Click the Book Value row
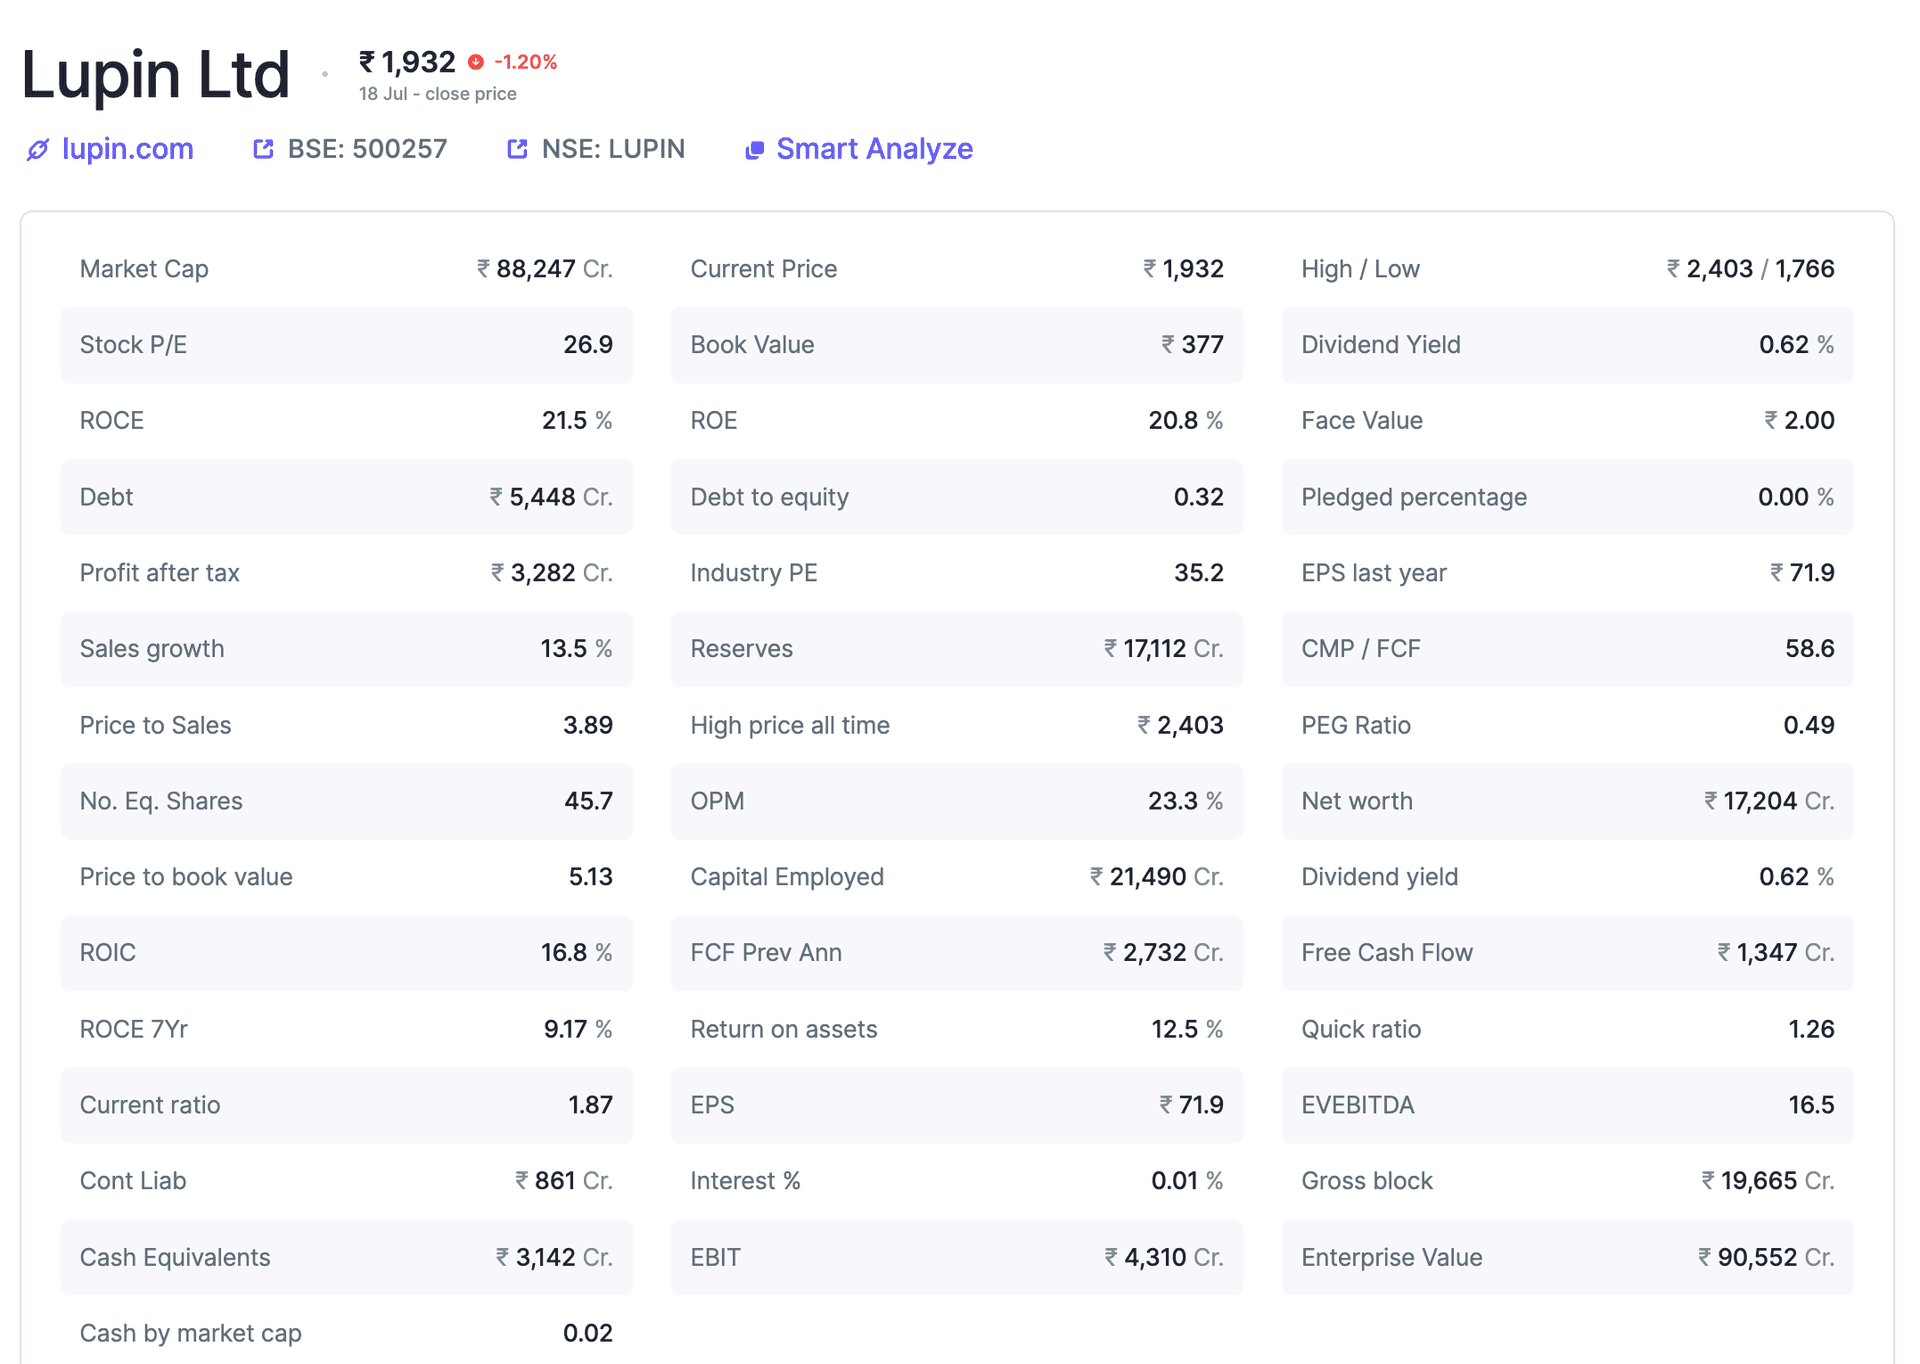Image resolution: width=1920 pixels, height=1364 pixels. pos(957,345)
